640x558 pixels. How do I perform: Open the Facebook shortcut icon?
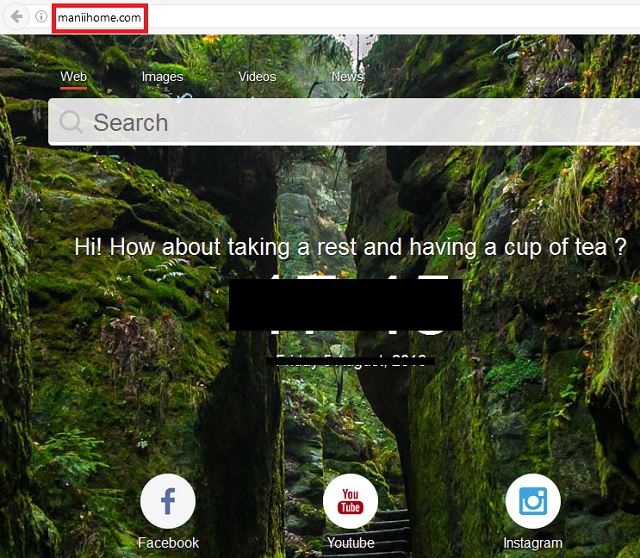168,501
